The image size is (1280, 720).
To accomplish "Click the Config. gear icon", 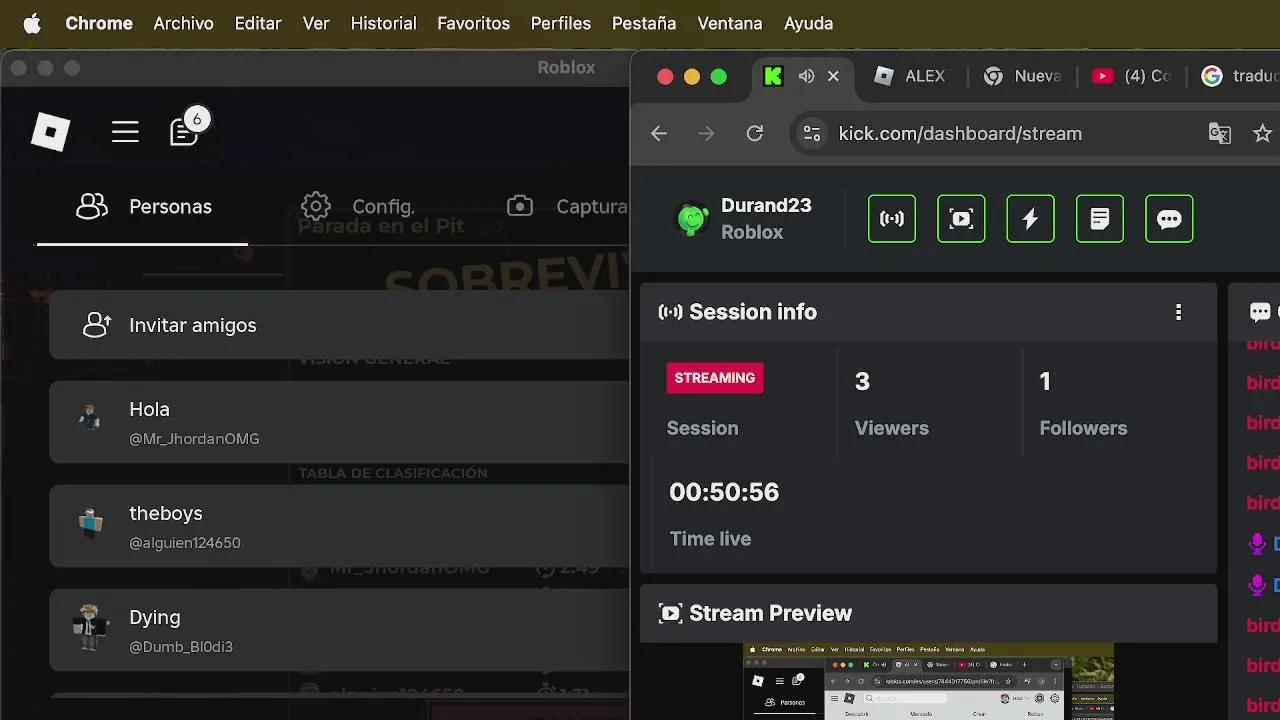I will (316, 207).
